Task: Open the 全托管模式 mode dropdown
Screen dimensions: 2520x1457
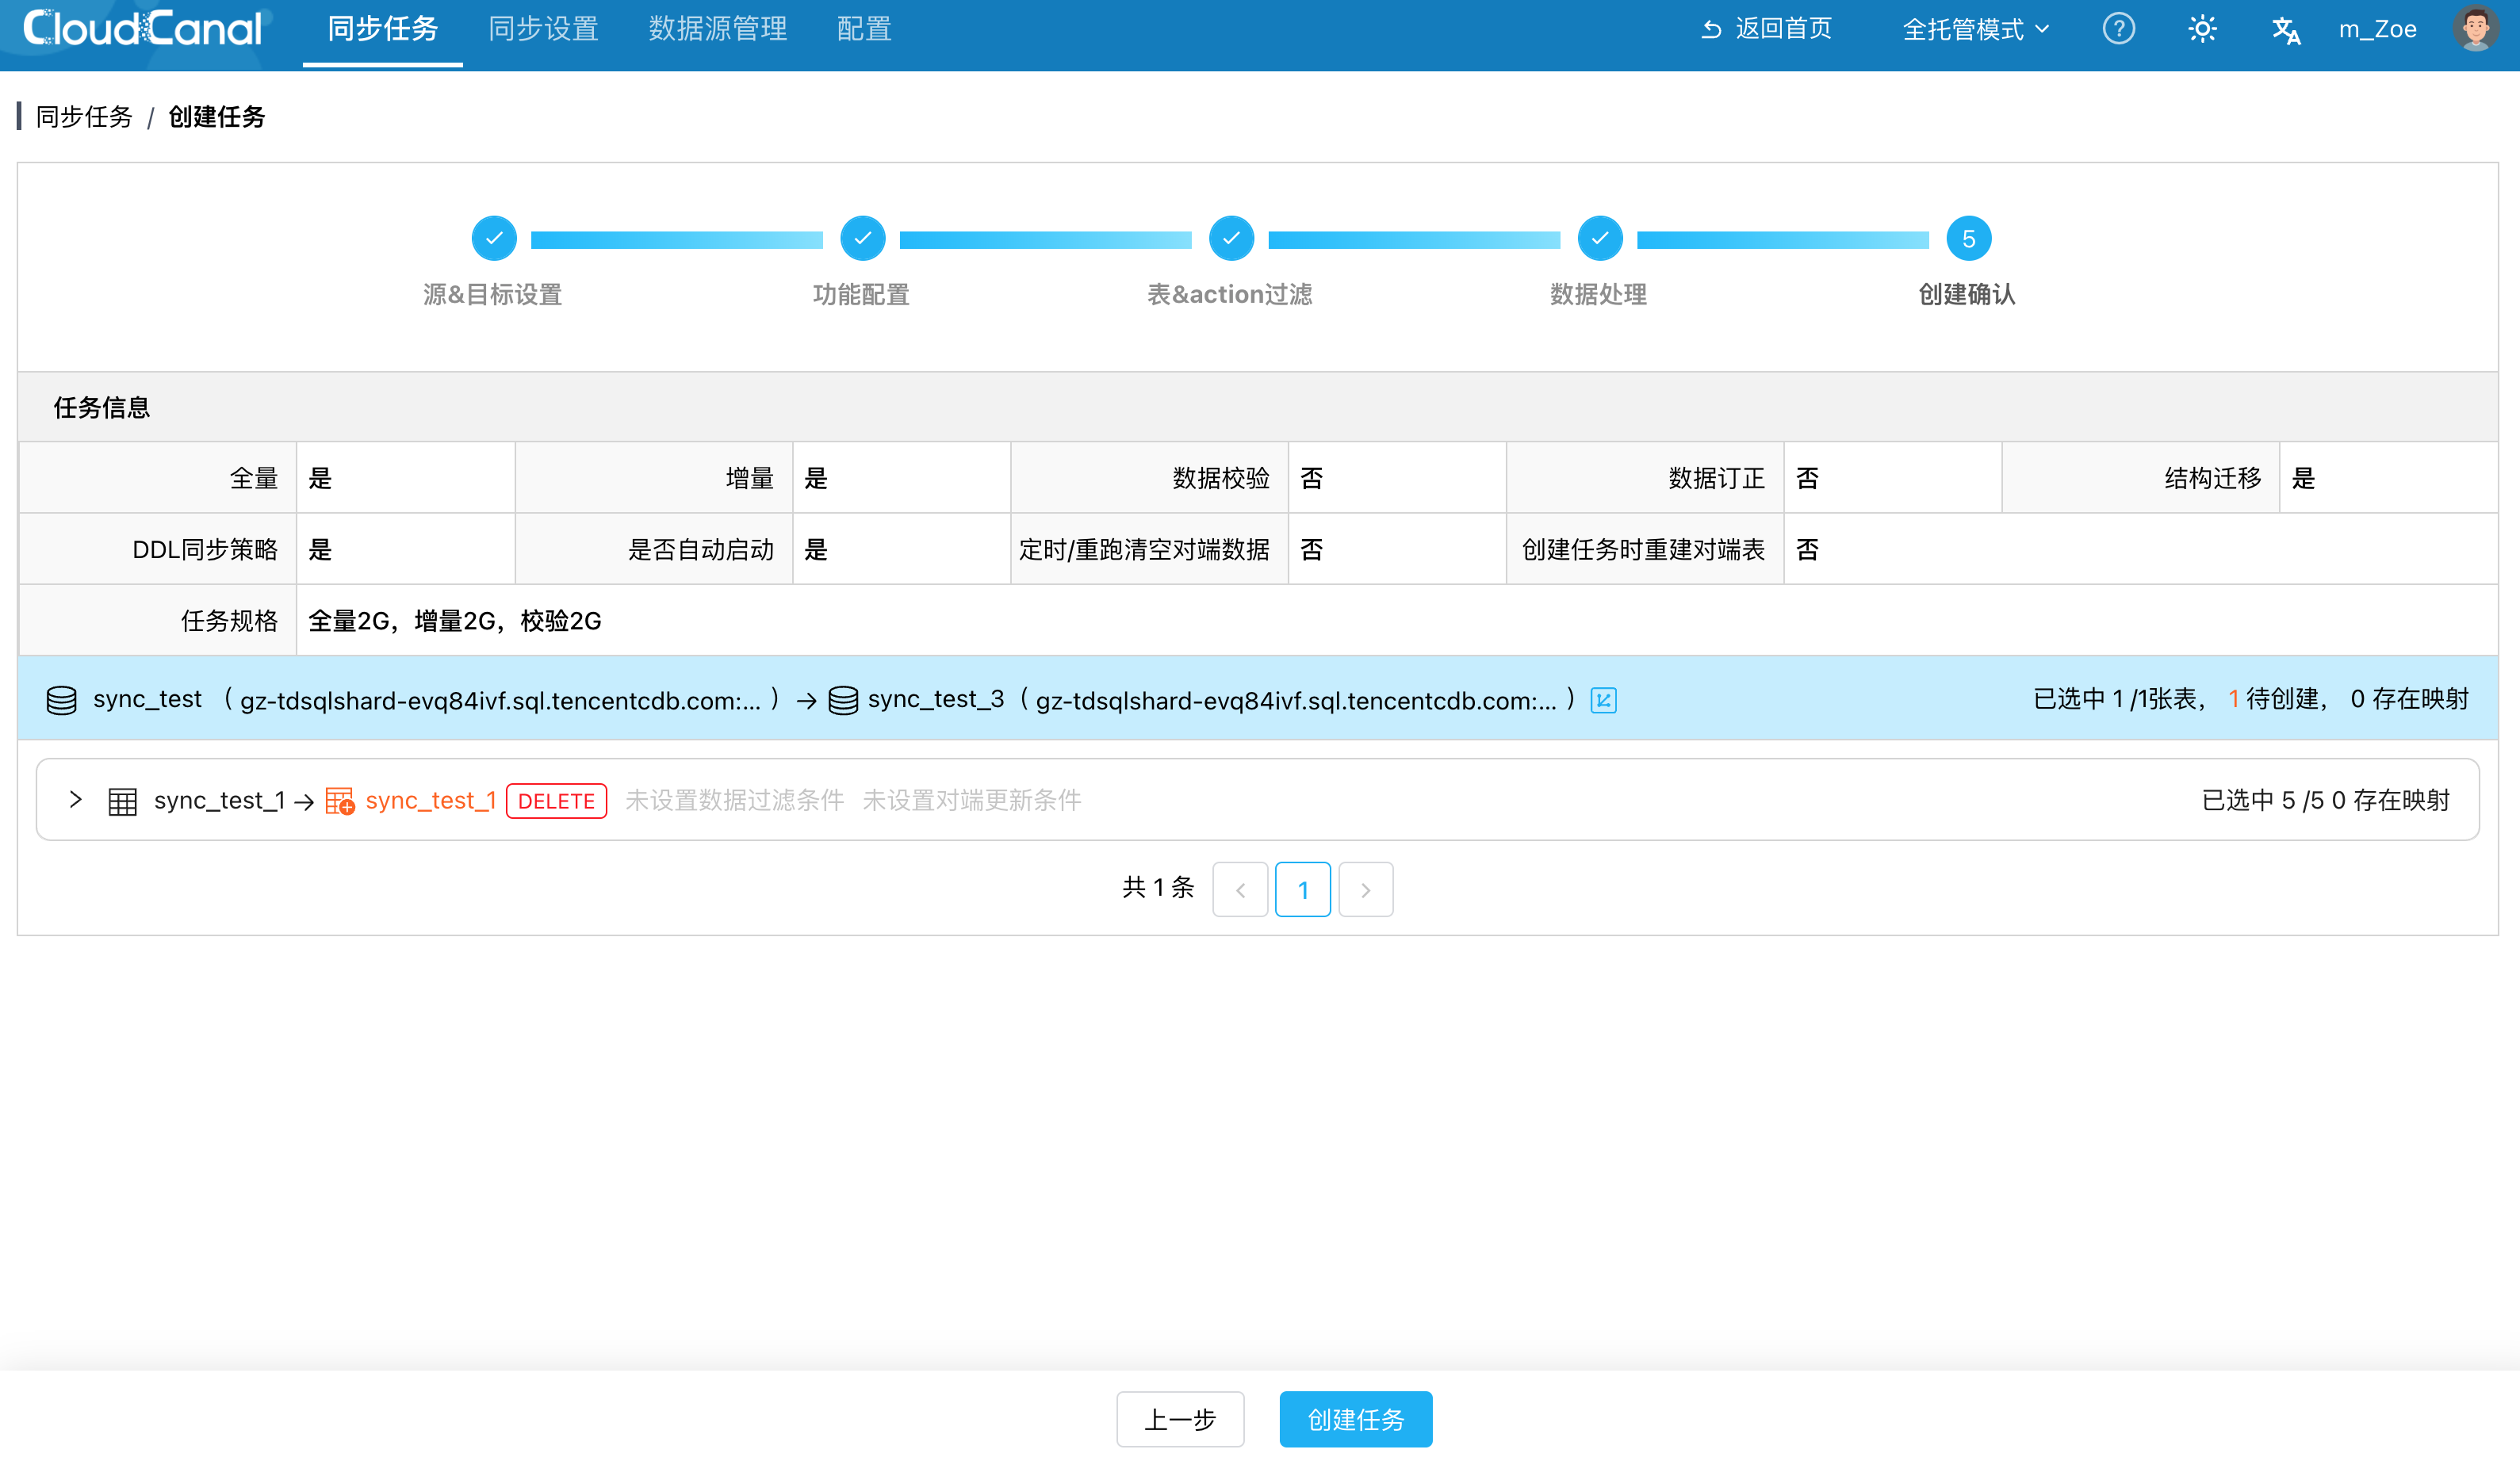Action: point(1975,29)
